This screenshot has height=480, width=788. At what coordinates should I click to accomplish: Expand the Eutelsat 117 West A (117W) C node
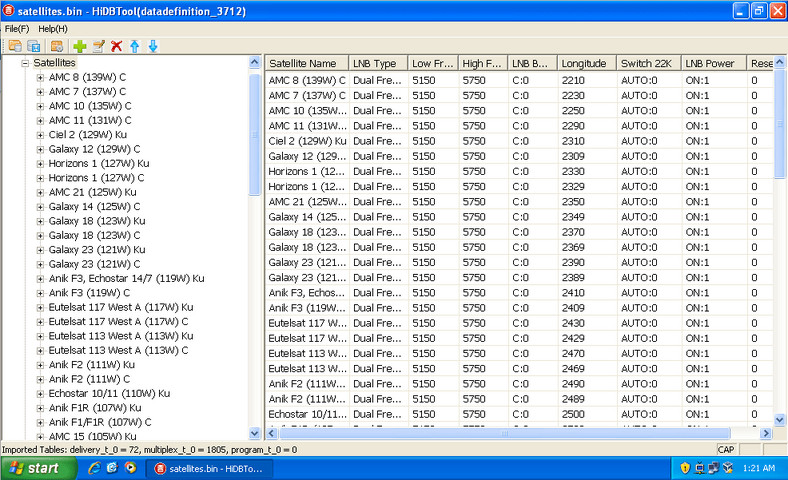[x=40, y=322]
